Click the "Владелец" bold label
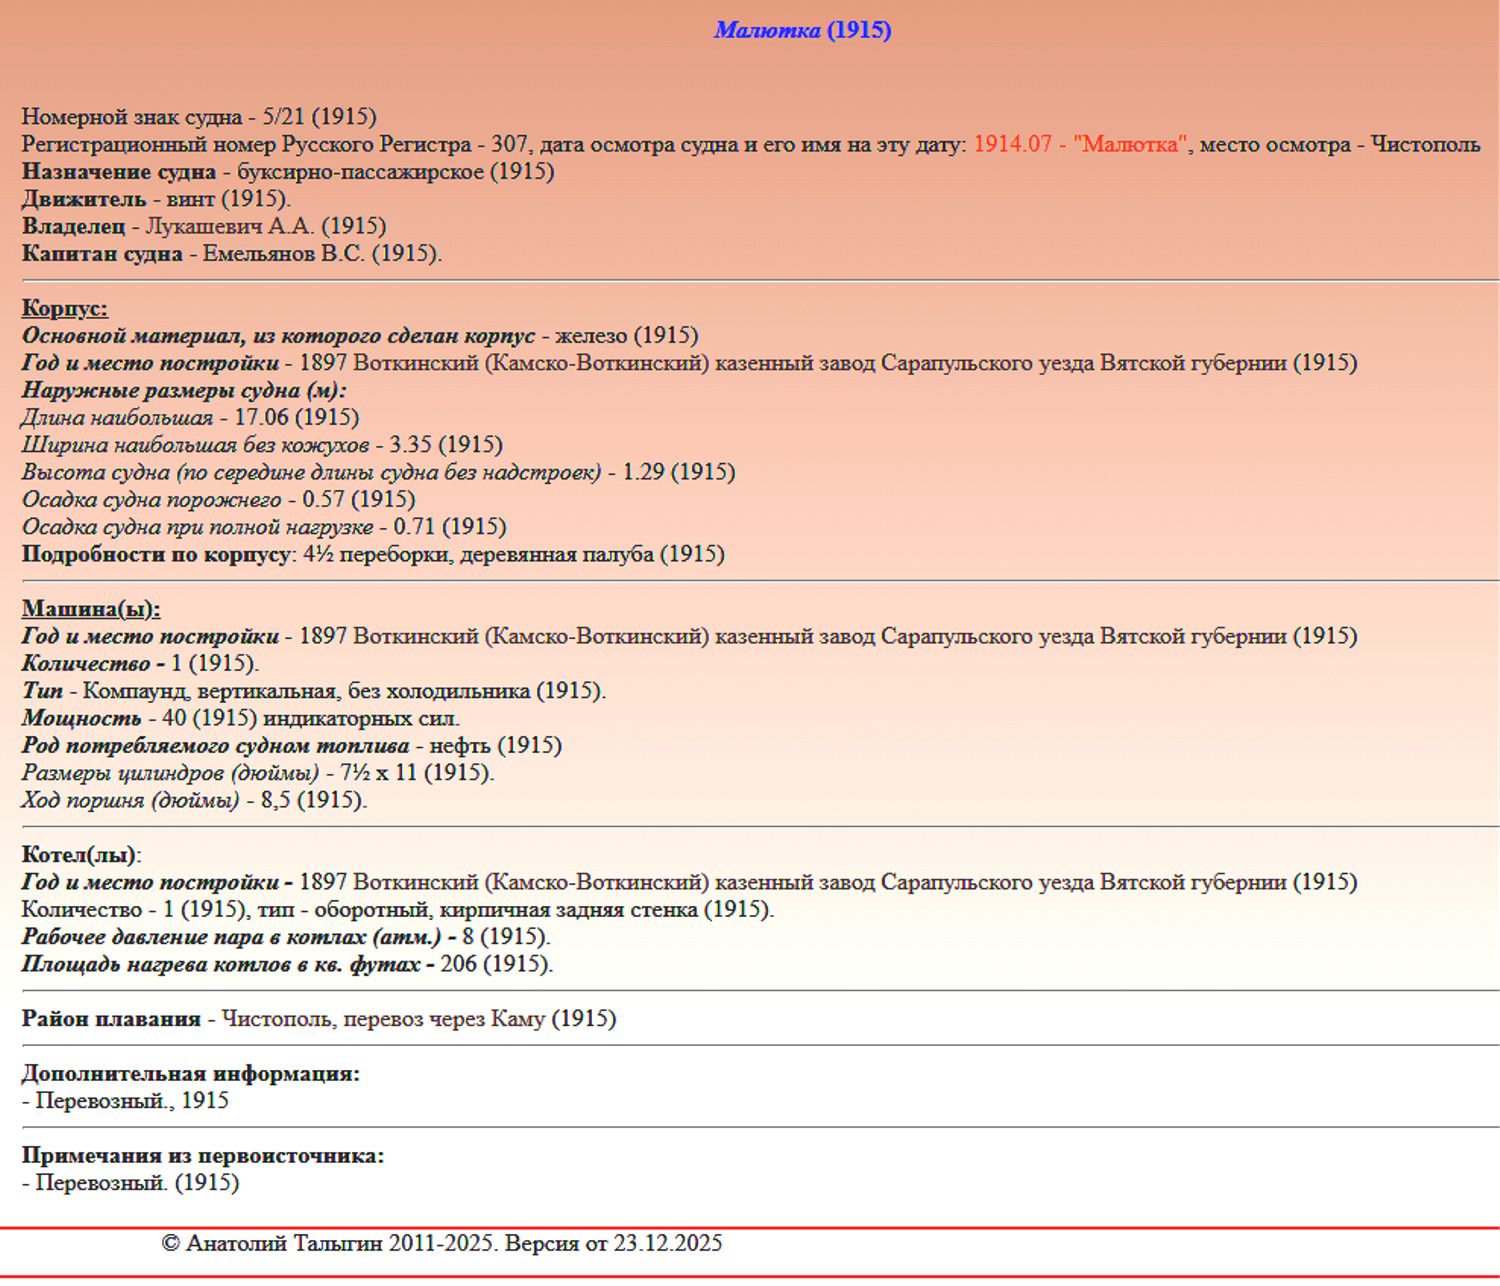 coord(74,226)
